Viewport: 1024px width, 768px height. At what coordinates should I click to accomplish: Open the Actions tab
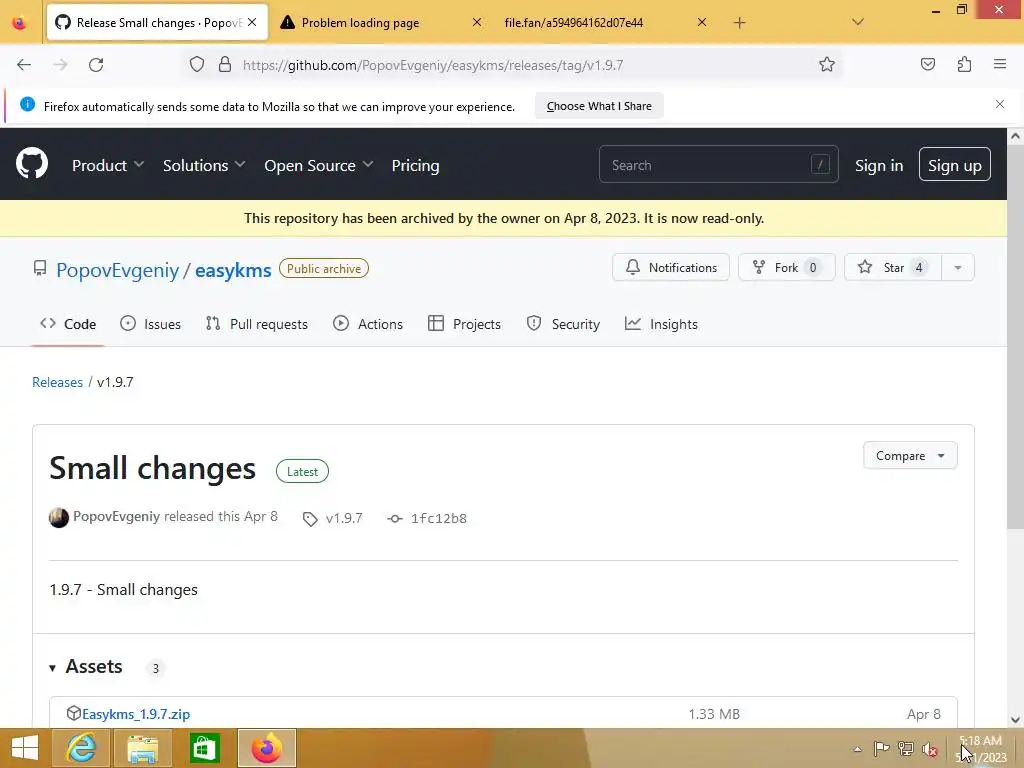tap(368, 324)
